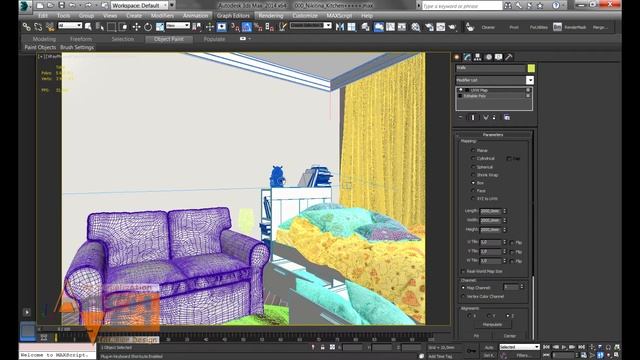Select the Face mapping radio button
Image resolution: width=640 pixels, height=360 pixels.
pyautogui.click(x=473, y=191)
